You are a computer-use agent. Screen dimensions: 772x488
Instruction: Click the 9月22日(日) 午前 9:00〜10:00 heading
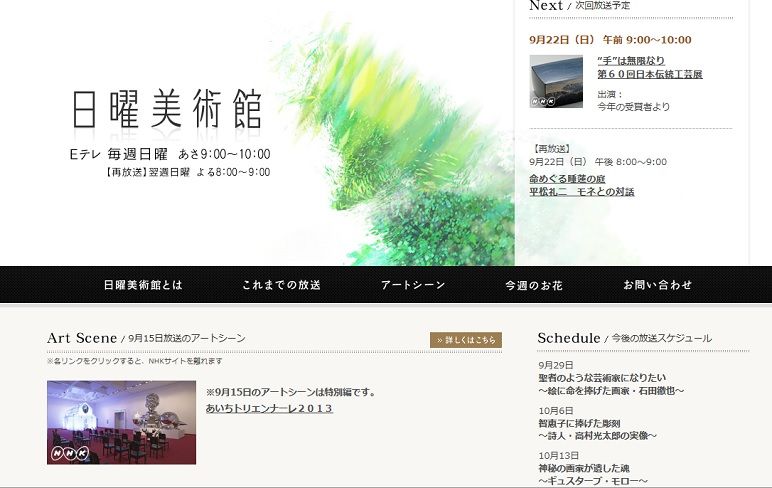[x=610, y=40]
